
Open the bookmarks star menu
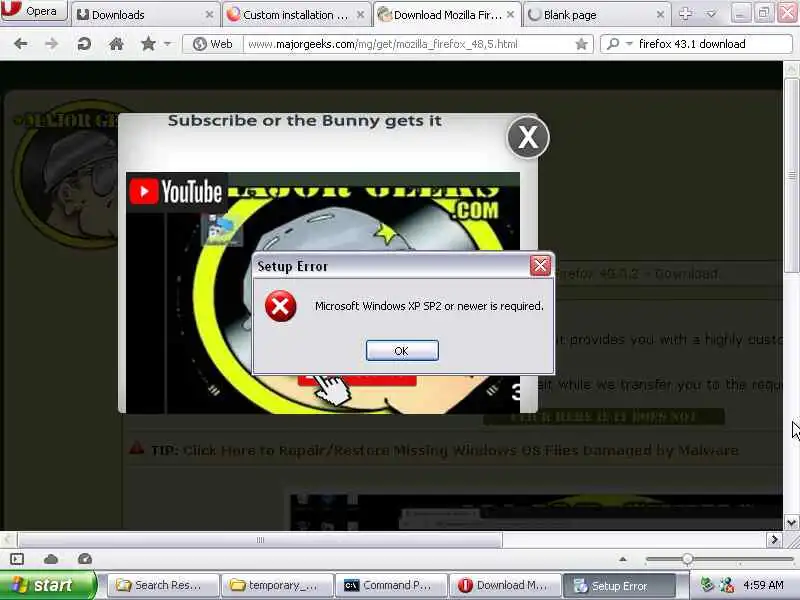click(148, 44)
